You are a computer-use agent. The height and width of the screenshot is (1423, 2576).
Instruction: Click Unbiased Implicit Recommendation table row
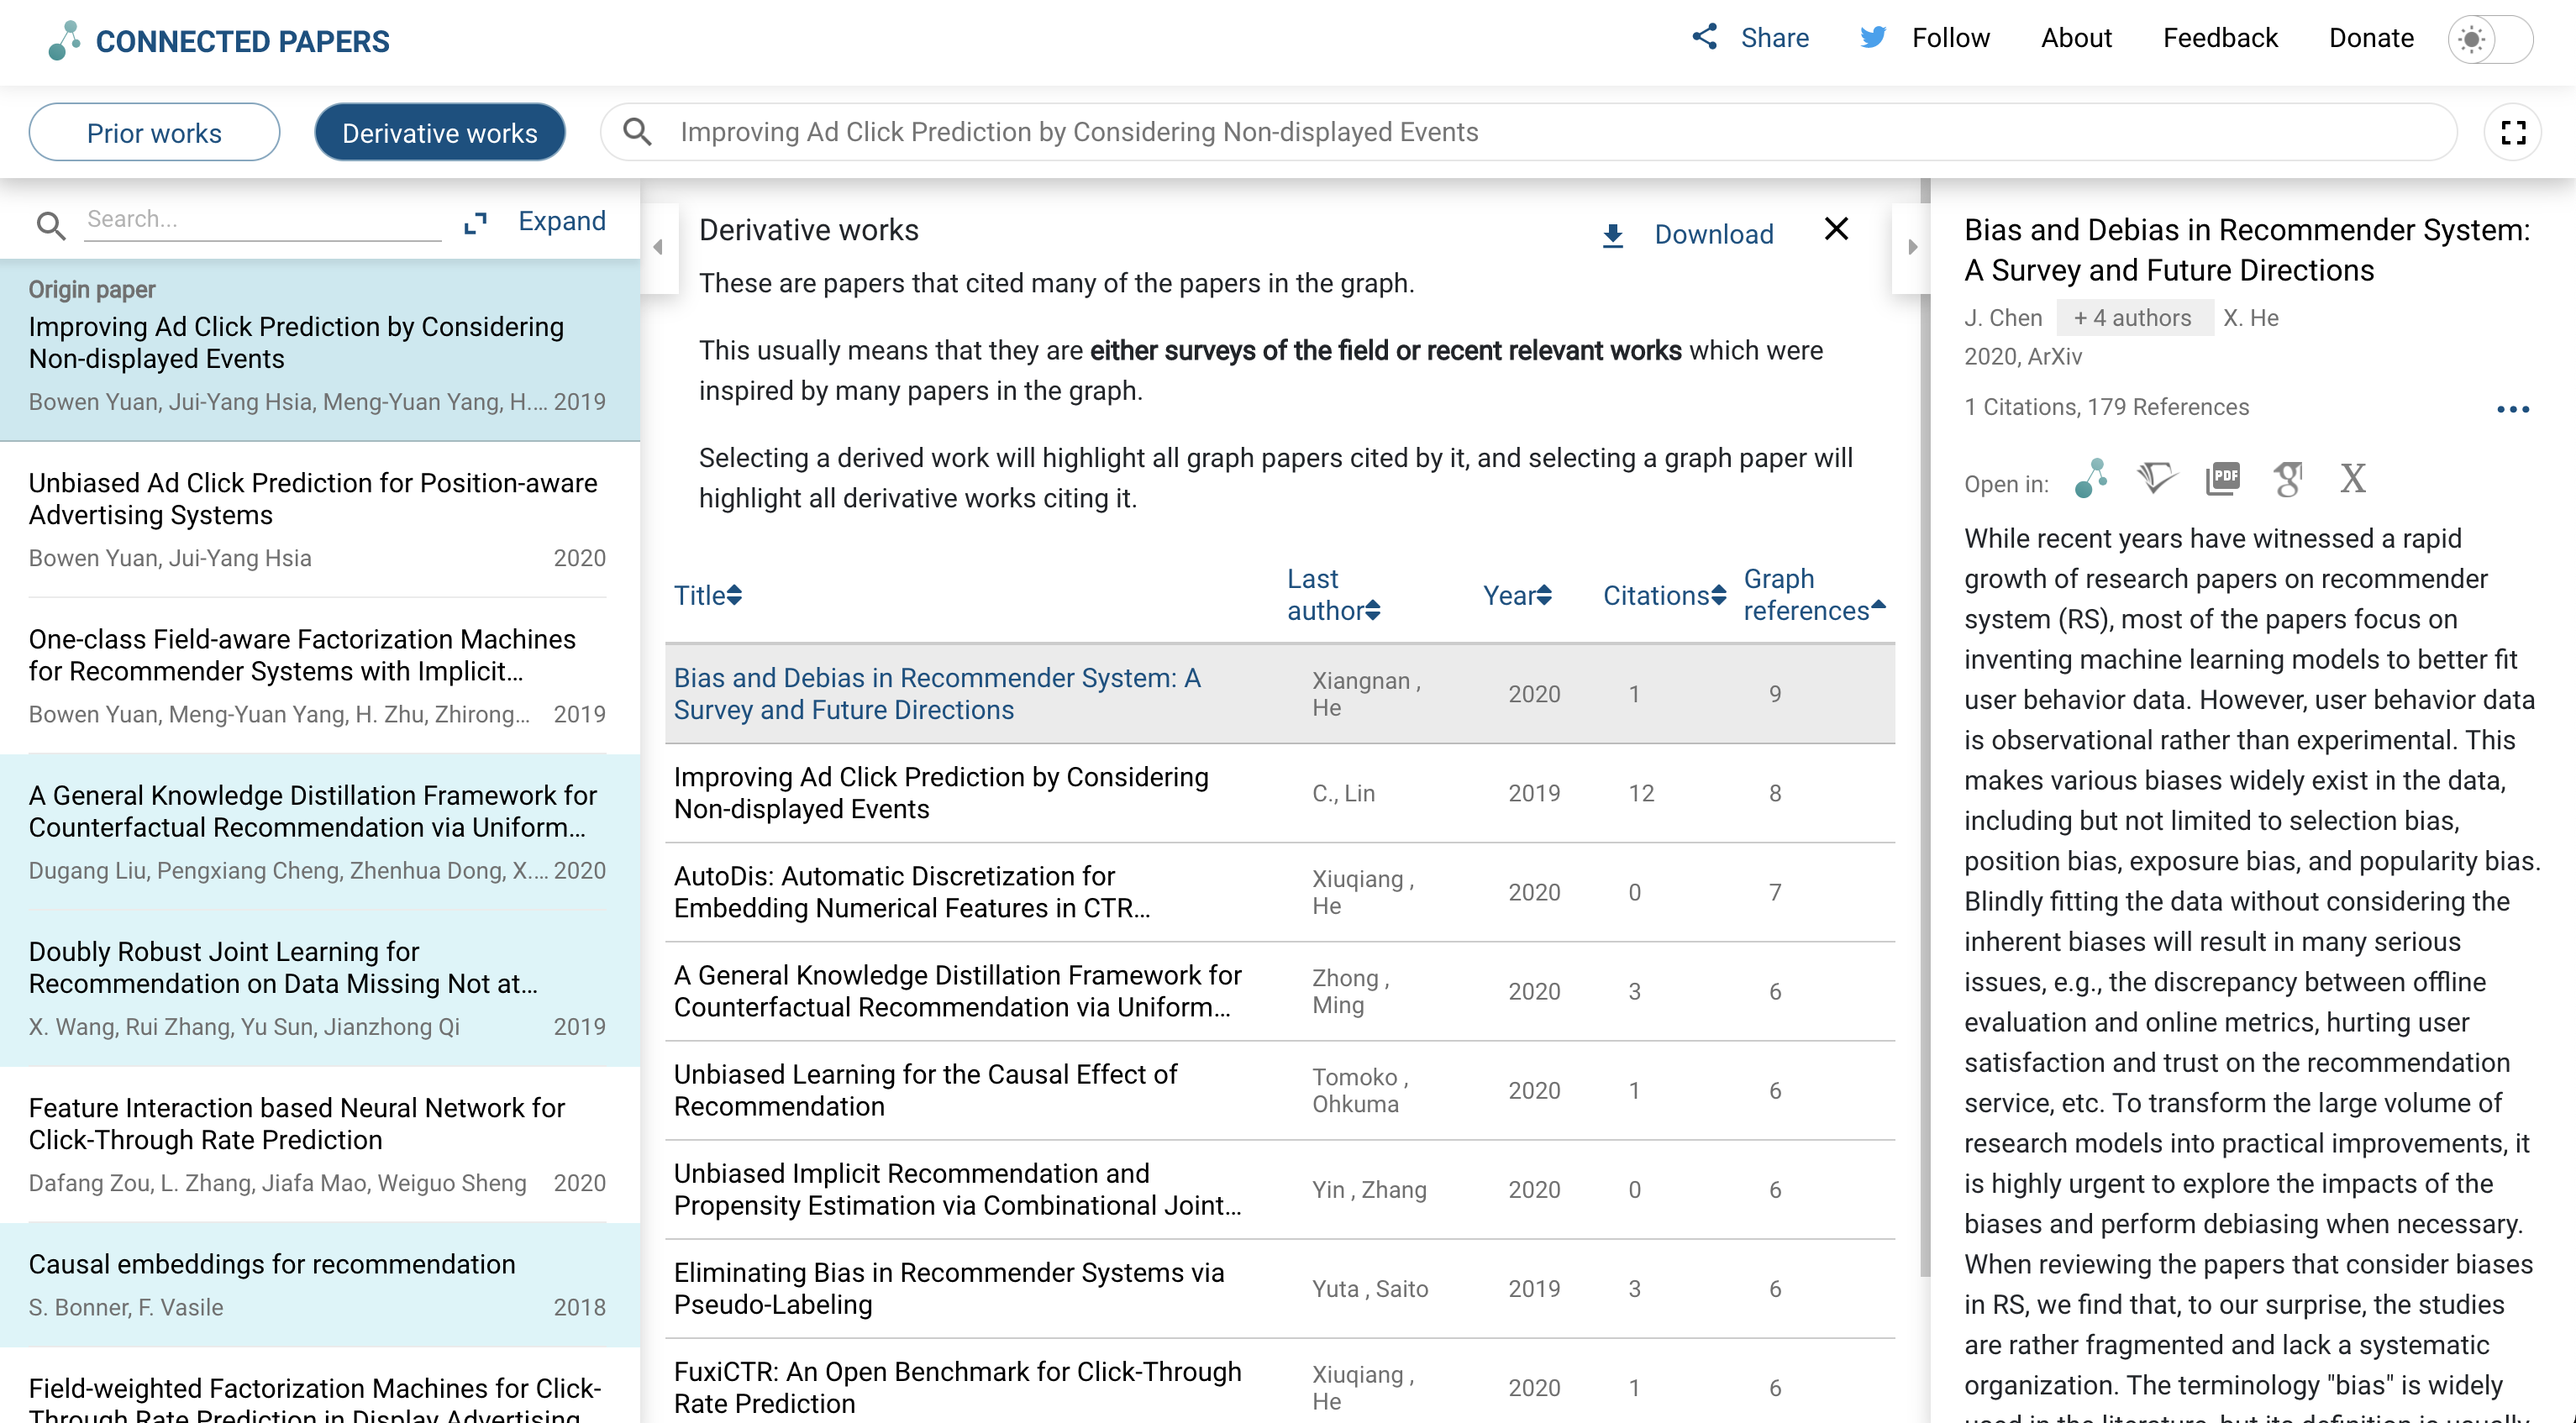1279,1189
